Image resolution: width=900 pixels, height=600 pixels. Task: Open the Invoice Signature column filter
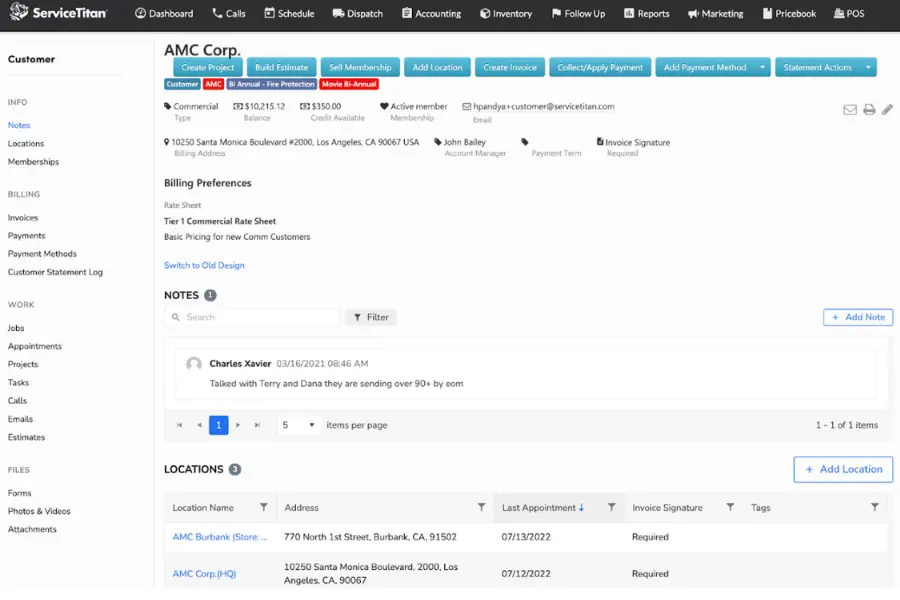tap(730, 507)
